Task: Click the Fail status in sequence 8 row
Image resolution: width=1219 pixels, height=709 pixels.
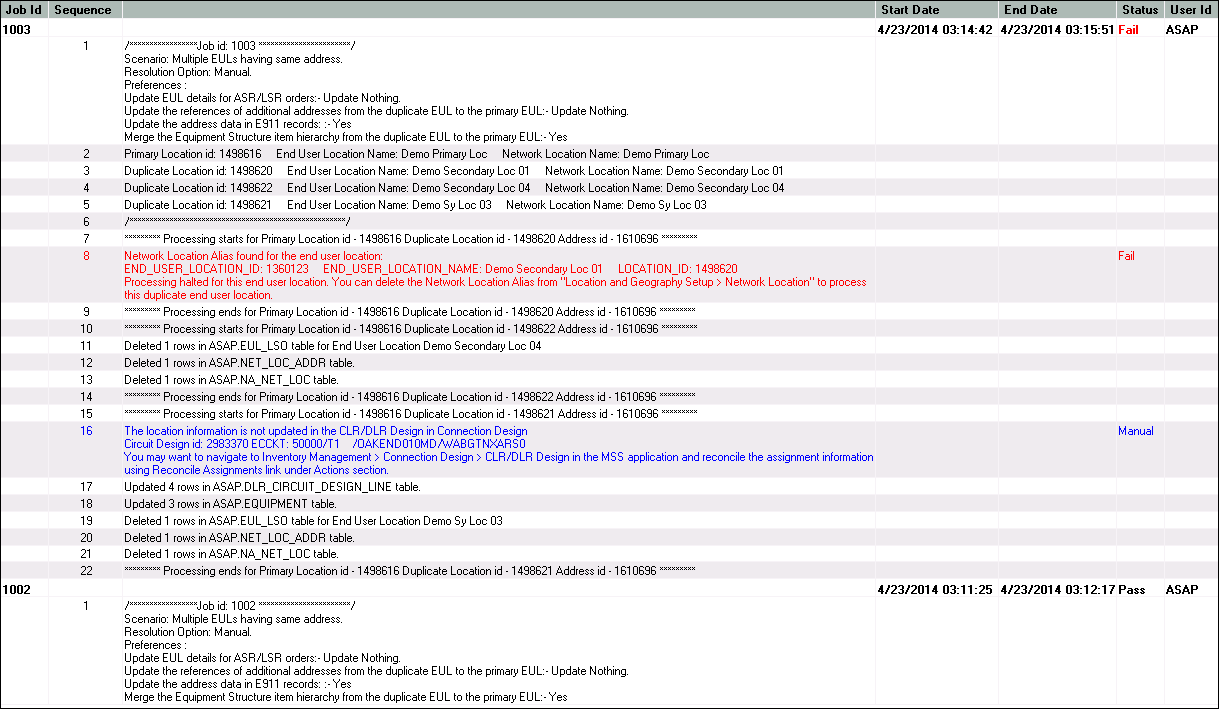Action: click(x=1126, y=256)
